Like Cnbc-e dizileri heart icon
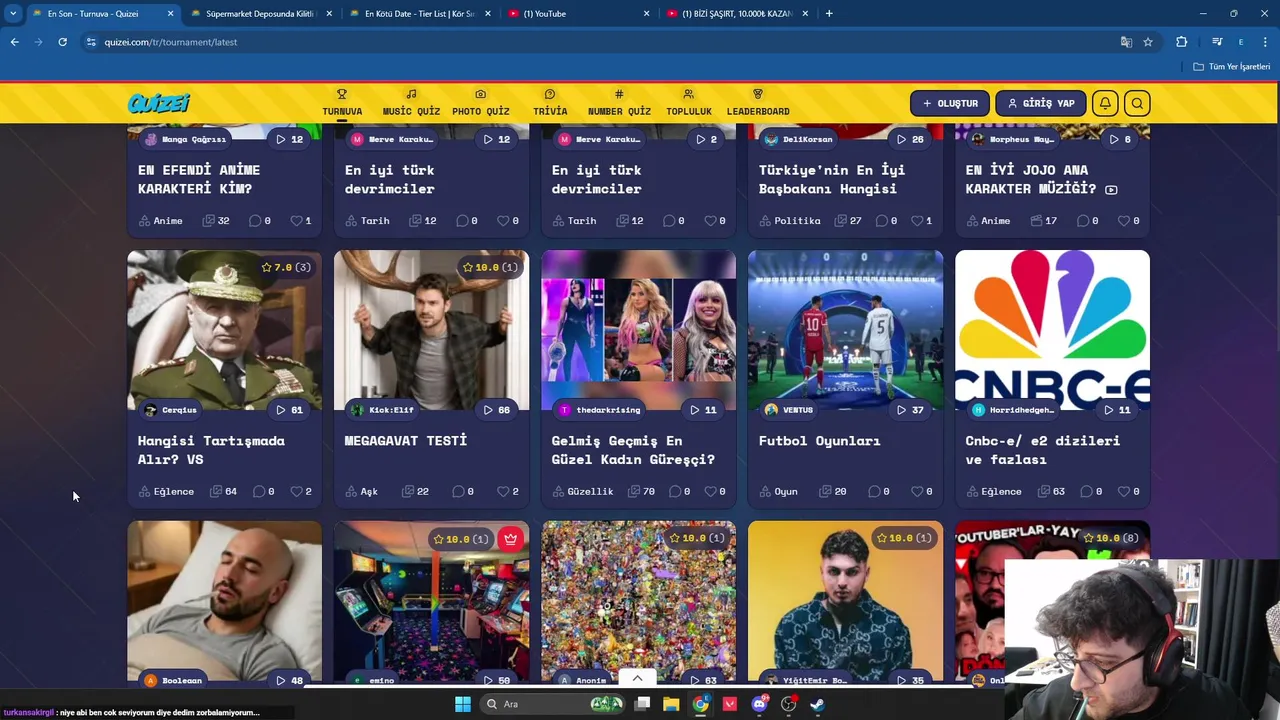The image size is (1280, 720). [1124, 491]
